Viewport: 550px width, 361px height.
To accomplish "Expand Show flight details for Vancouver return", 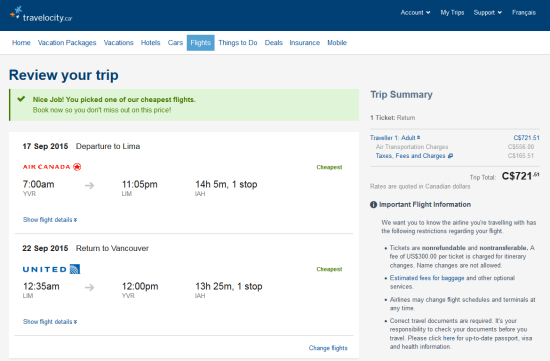I will (x=50, y=322).
